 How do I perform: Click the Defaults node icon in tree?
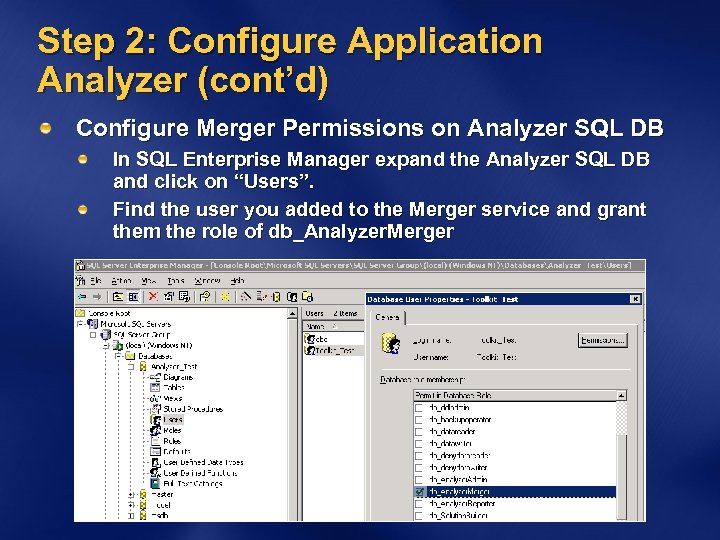point(156,451)
